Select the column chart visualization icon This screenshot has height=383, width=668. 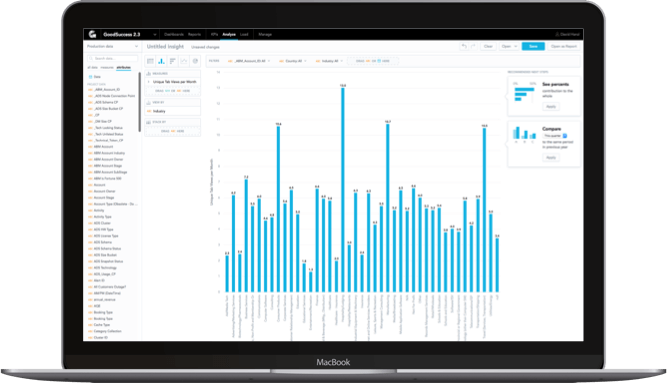161,61
